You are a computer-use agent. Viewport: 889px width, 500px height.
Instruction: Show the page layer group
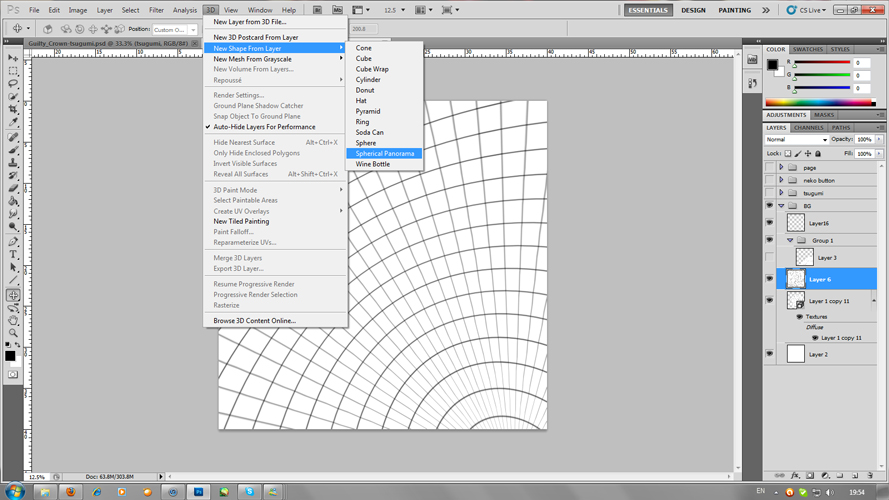pyautogui.click(x=769, y=168)
